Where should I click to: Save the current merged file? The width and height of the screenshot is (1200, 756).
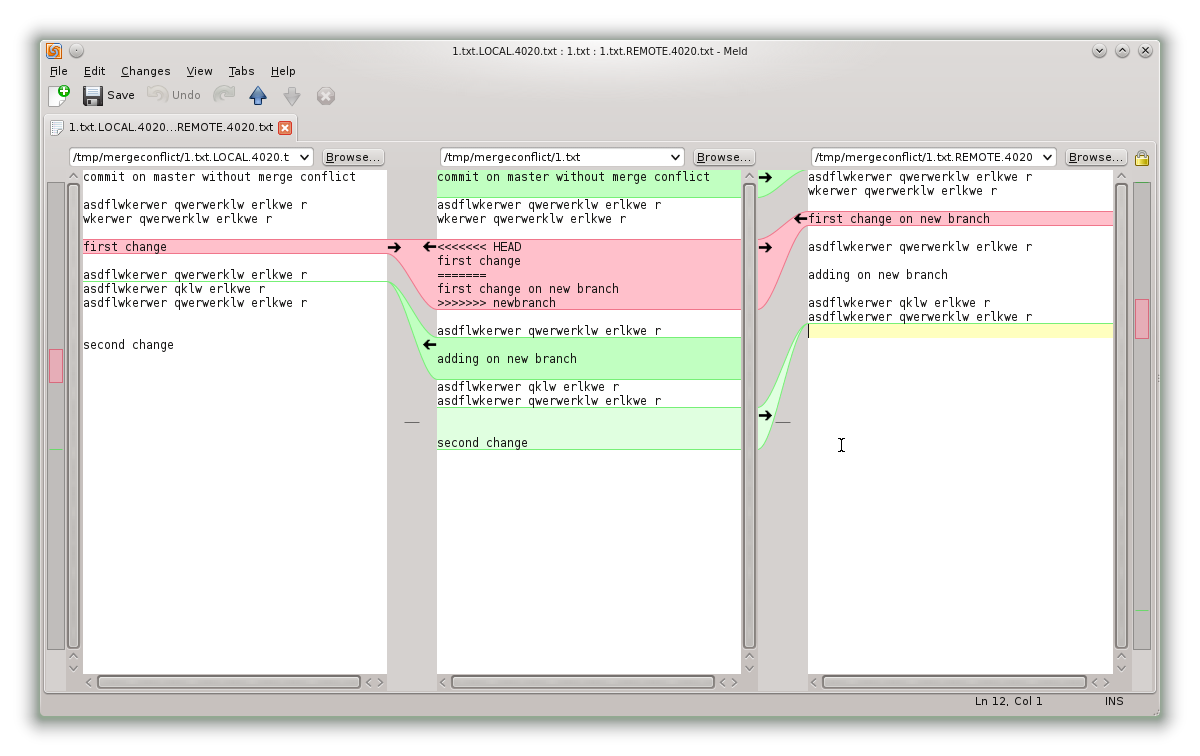point(109,95)
